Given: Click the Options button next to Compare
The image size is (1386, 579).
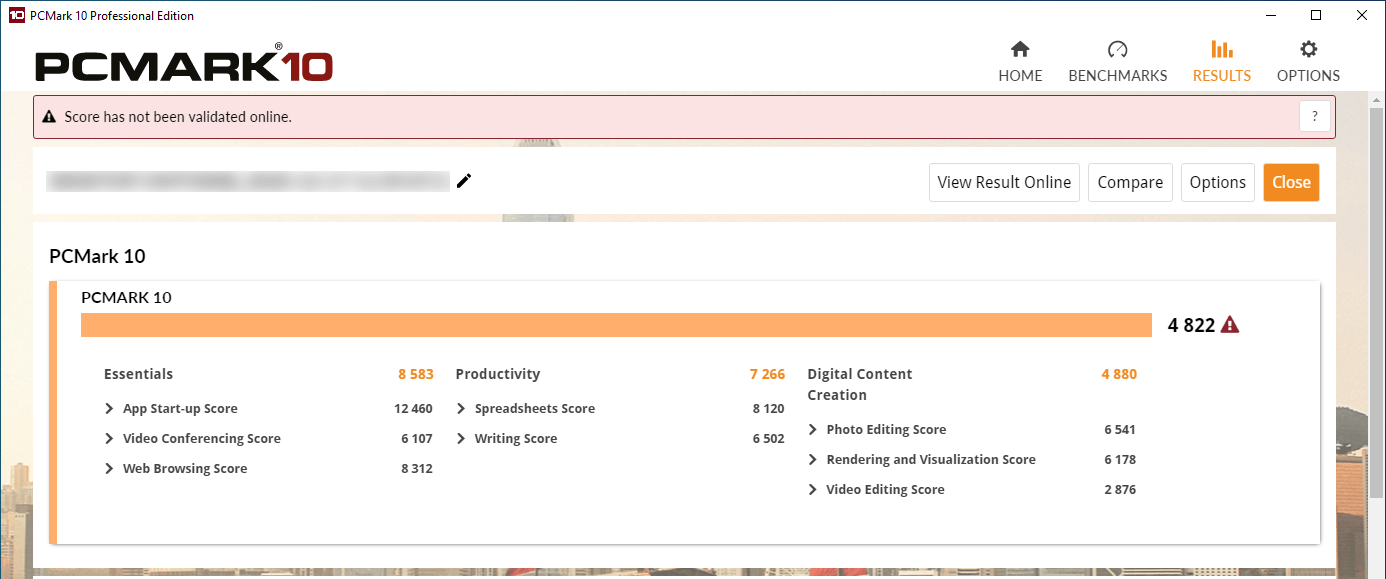Looking at the screenshot, I should [1217, 182].
